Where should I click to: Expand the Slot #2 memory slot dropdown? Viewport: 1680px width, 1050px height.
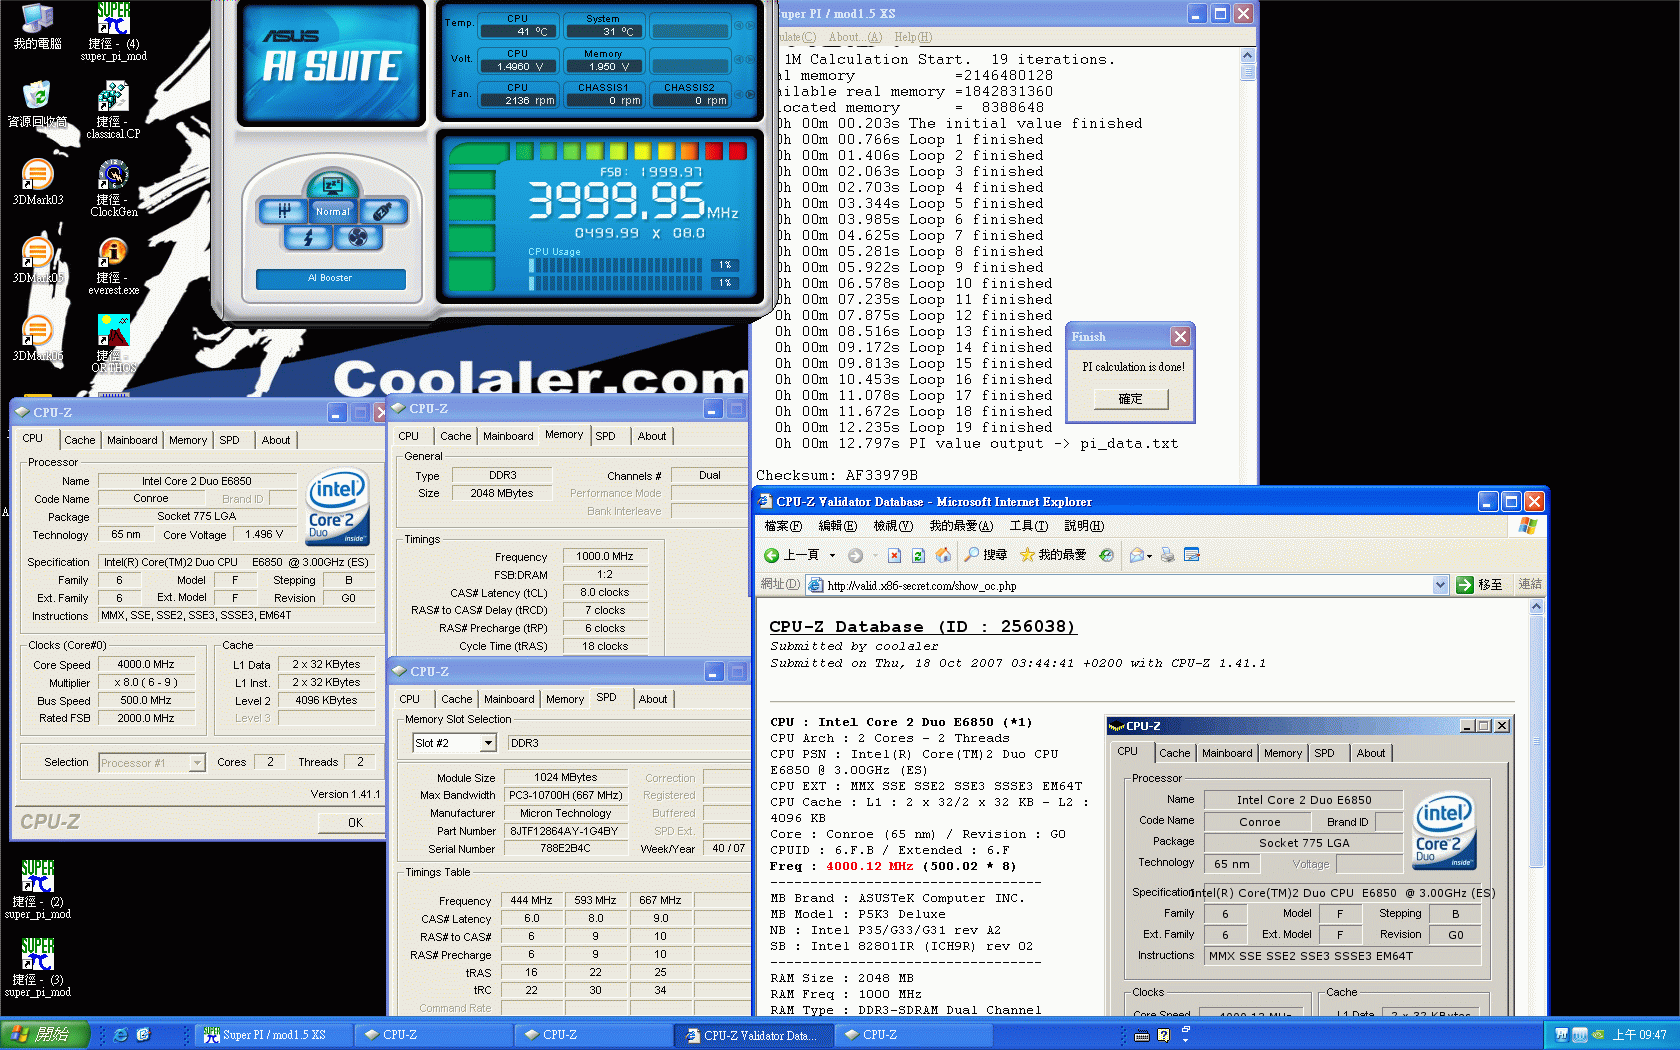(x=488, y=743)
